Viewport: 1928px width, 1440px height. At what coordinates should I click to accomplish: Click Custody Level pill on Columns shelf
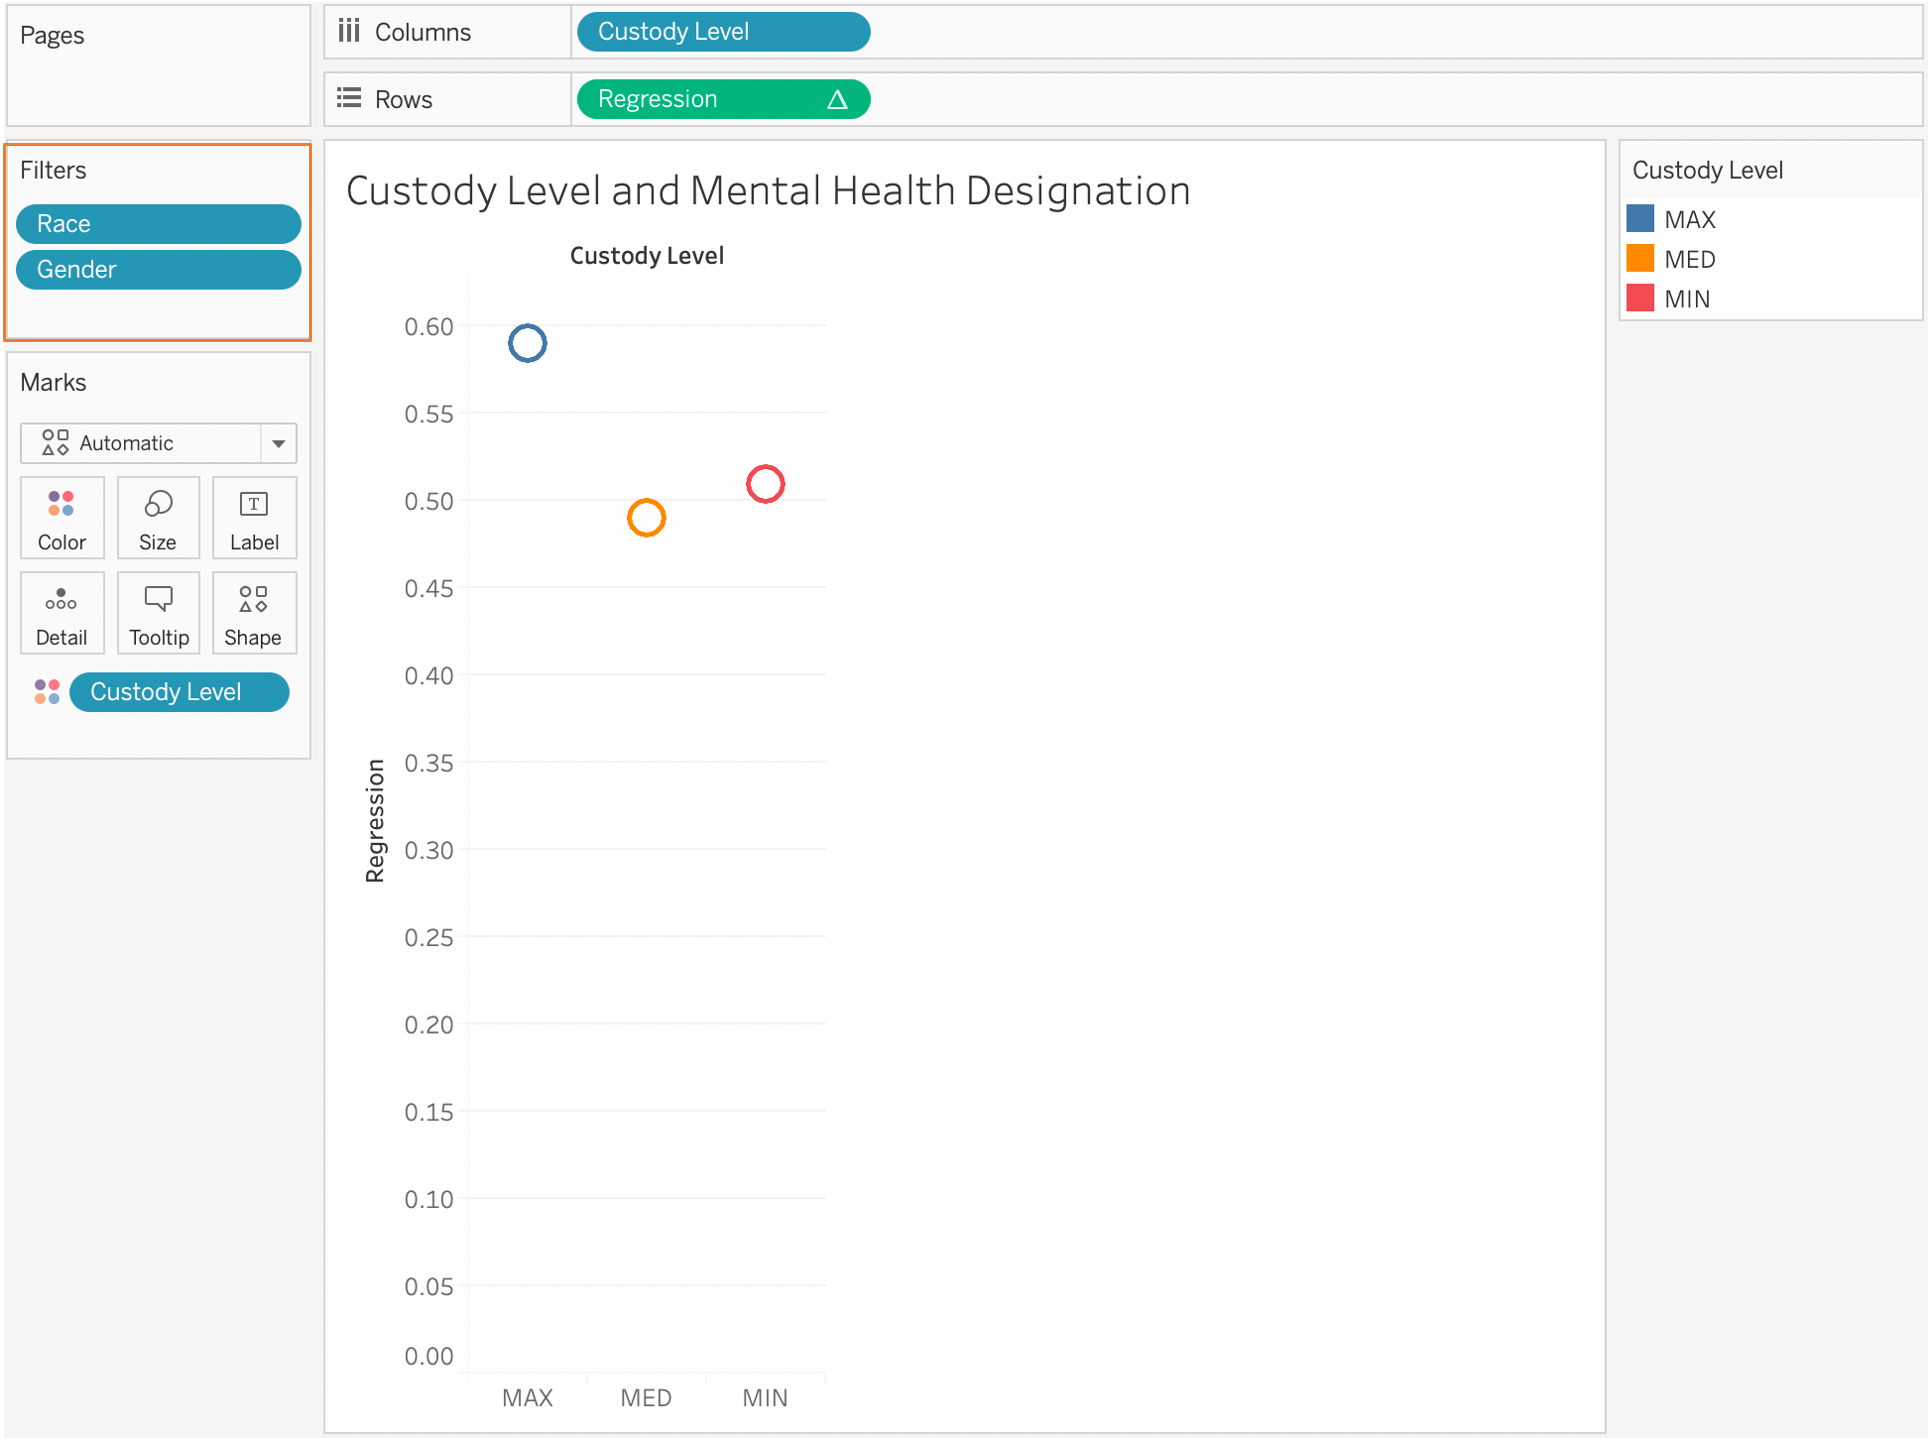coord(723,32)
